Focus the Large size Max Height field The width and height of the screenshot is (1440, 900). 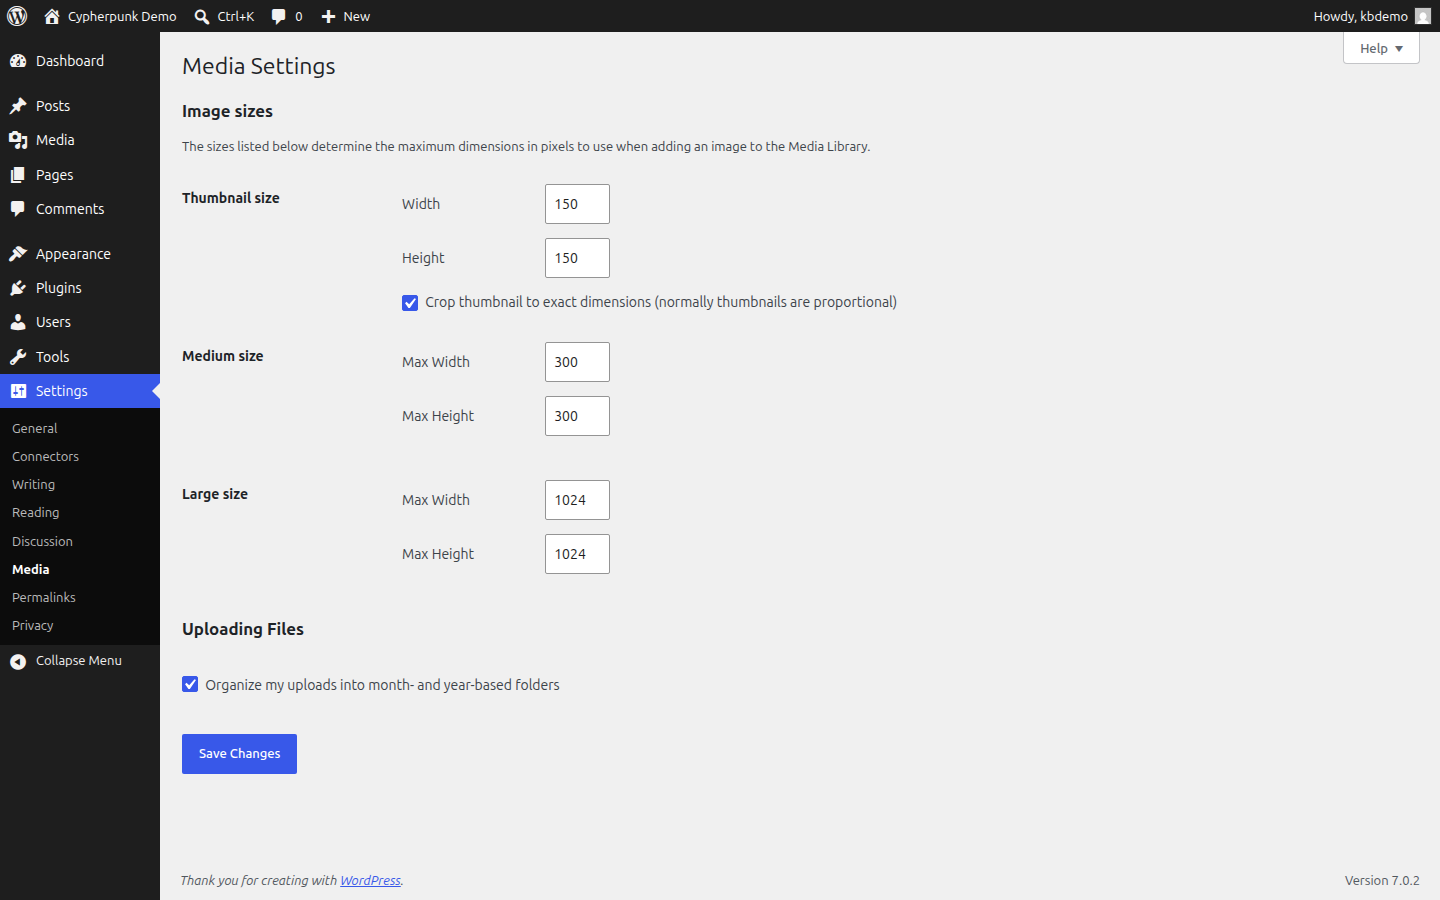tap(577, 554)
